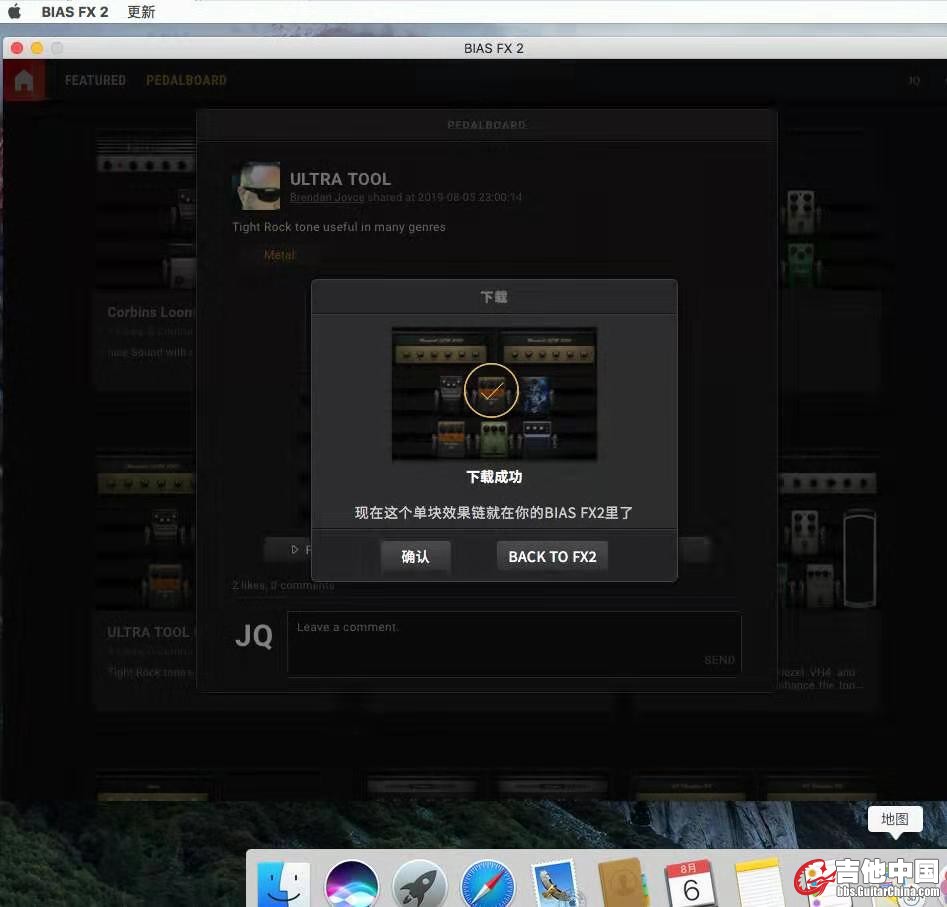The image size is (947, 907).
Task: Click the Metal genre tag
Action: tap(279, 255)
